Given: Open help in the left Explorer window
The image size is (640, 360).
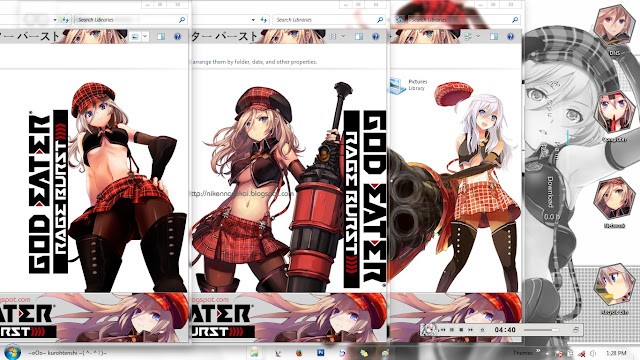Looking at the screenshot, I should coord(178,36).
